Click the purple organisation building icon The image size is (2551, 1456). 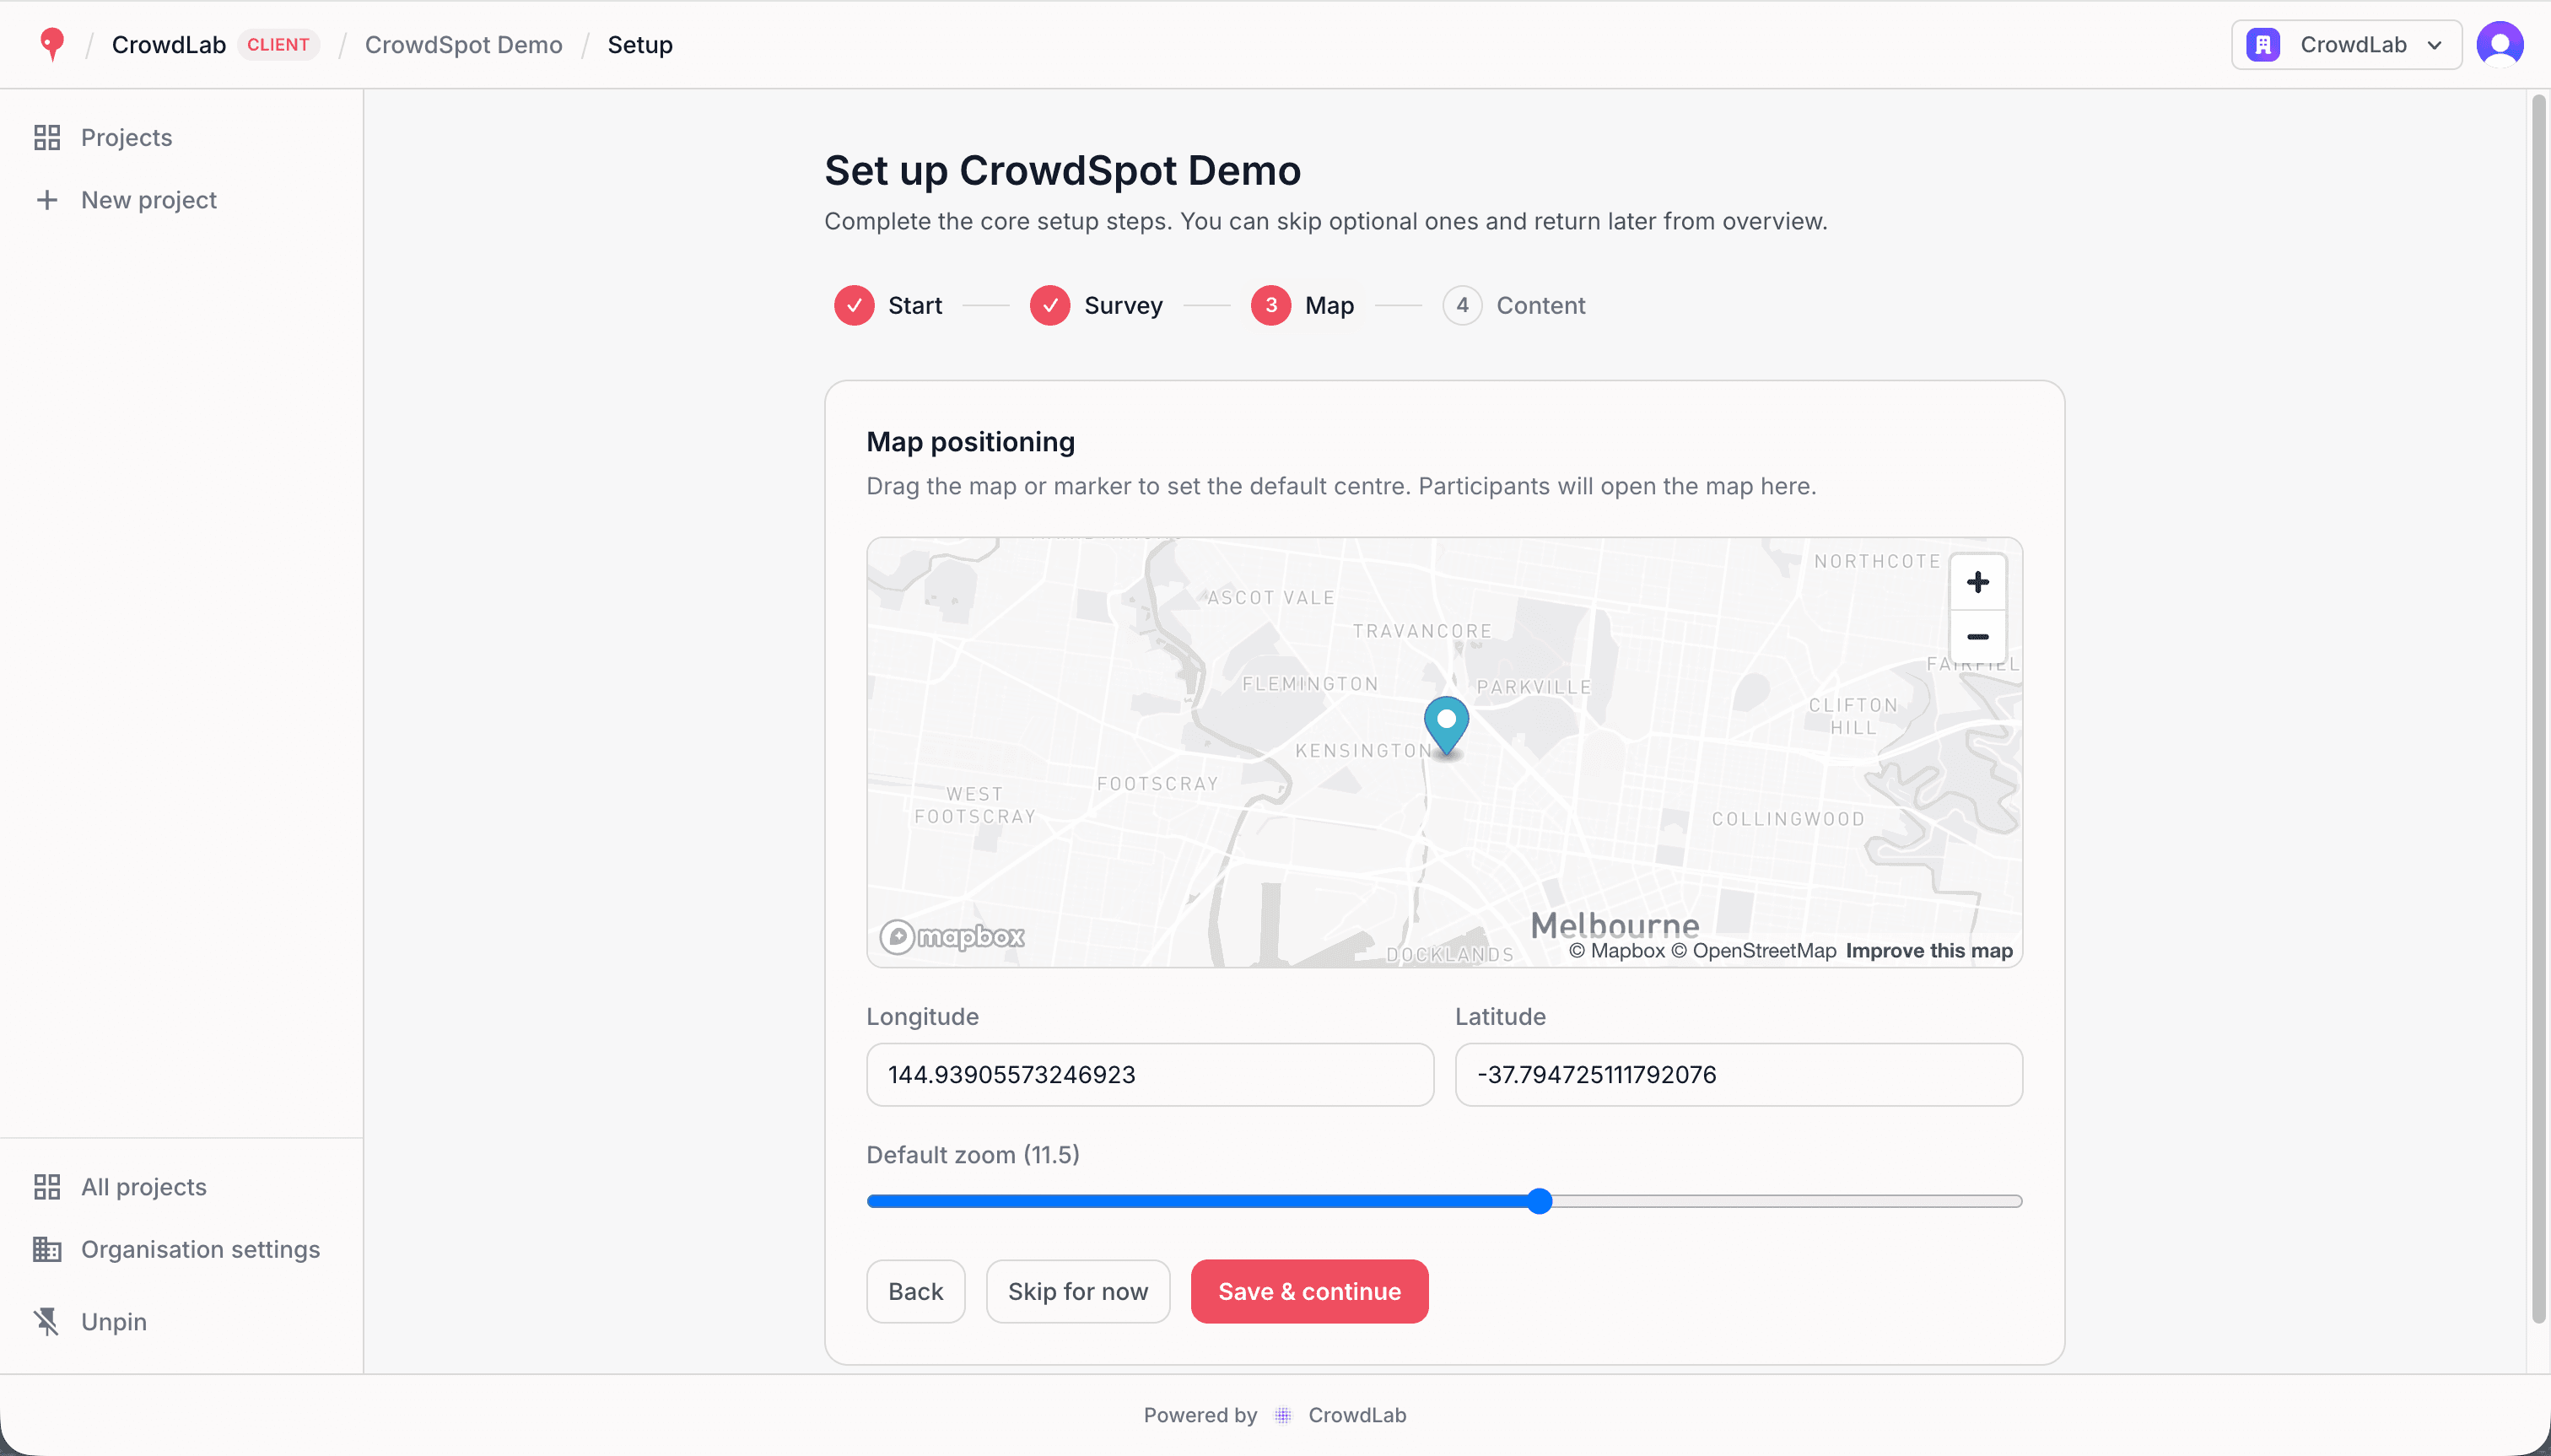pos(2263,45)
